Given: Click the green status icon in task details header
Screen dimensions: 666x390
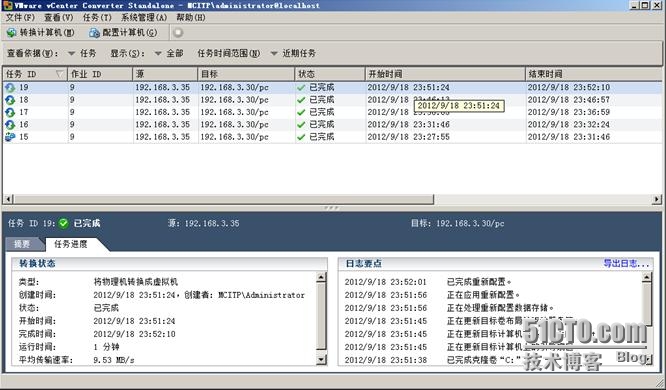Looking at the screenshot, I should tap(63, 223).
